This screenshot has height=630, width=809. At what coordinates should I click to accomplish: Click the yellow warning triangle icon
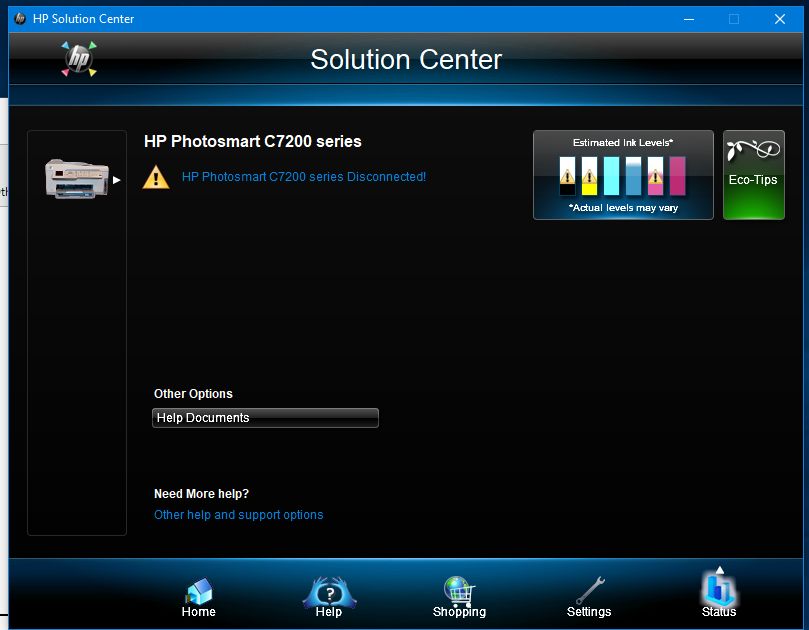tap(156, 177)
